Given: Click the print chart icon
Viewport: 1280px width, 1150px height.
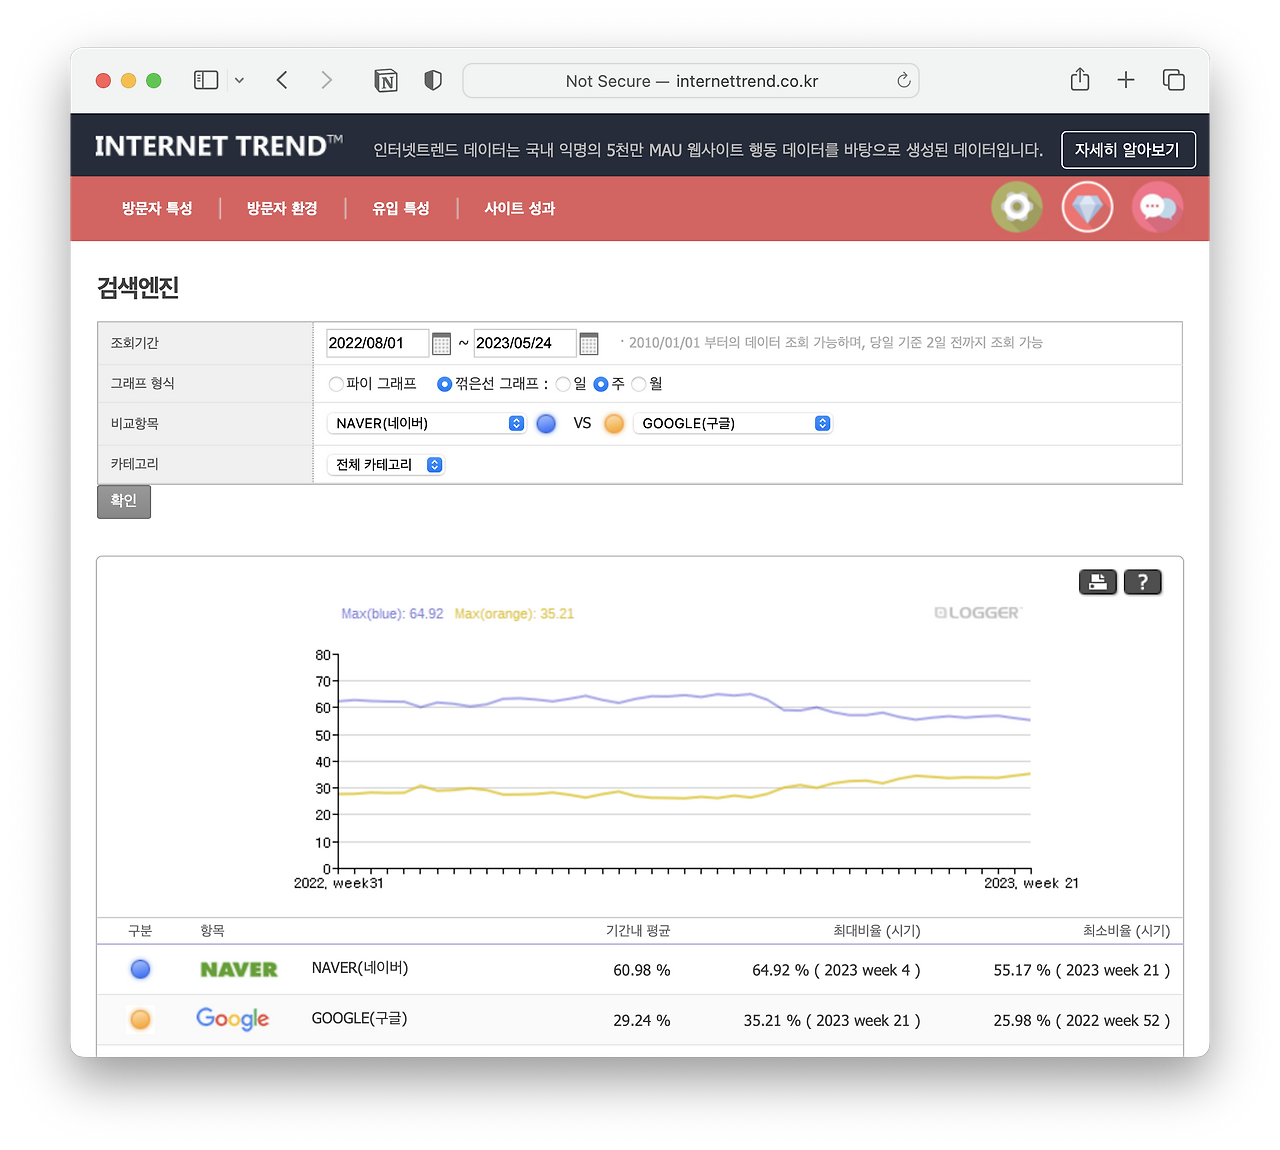Looking at the screenshot, I should (x=1098, y=582).
